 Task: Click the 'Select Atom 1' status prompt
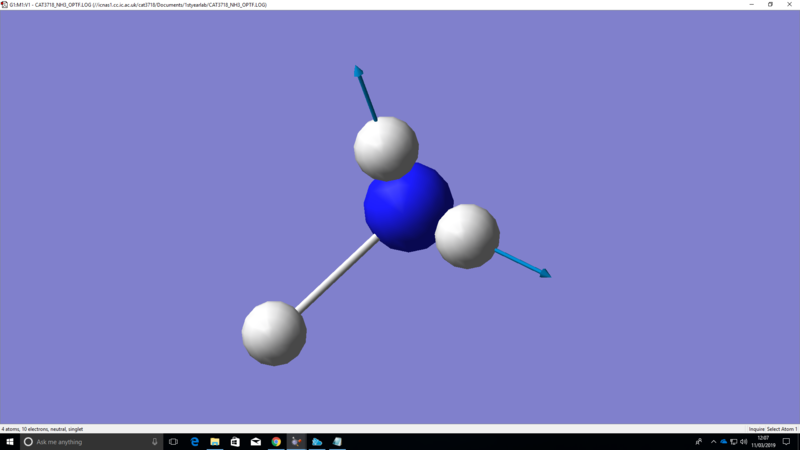coord(782,429)
